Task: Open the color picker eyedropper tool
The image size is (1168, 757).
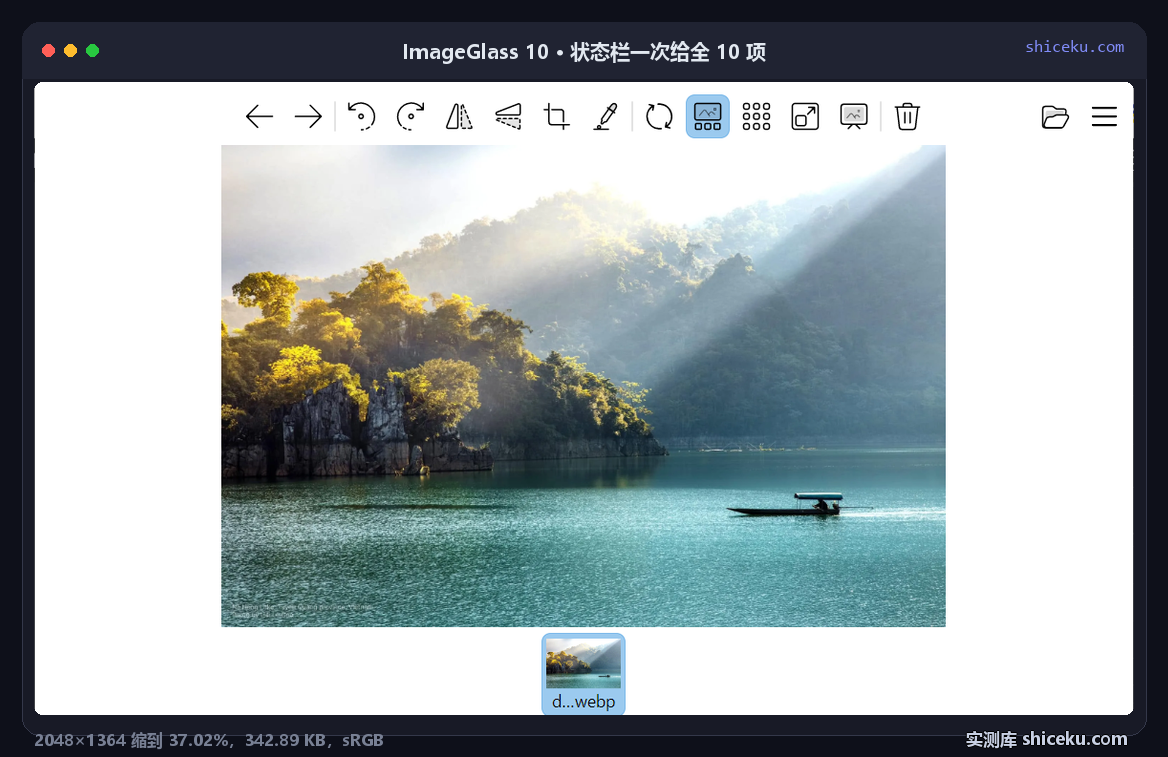Action: (606, 117)
